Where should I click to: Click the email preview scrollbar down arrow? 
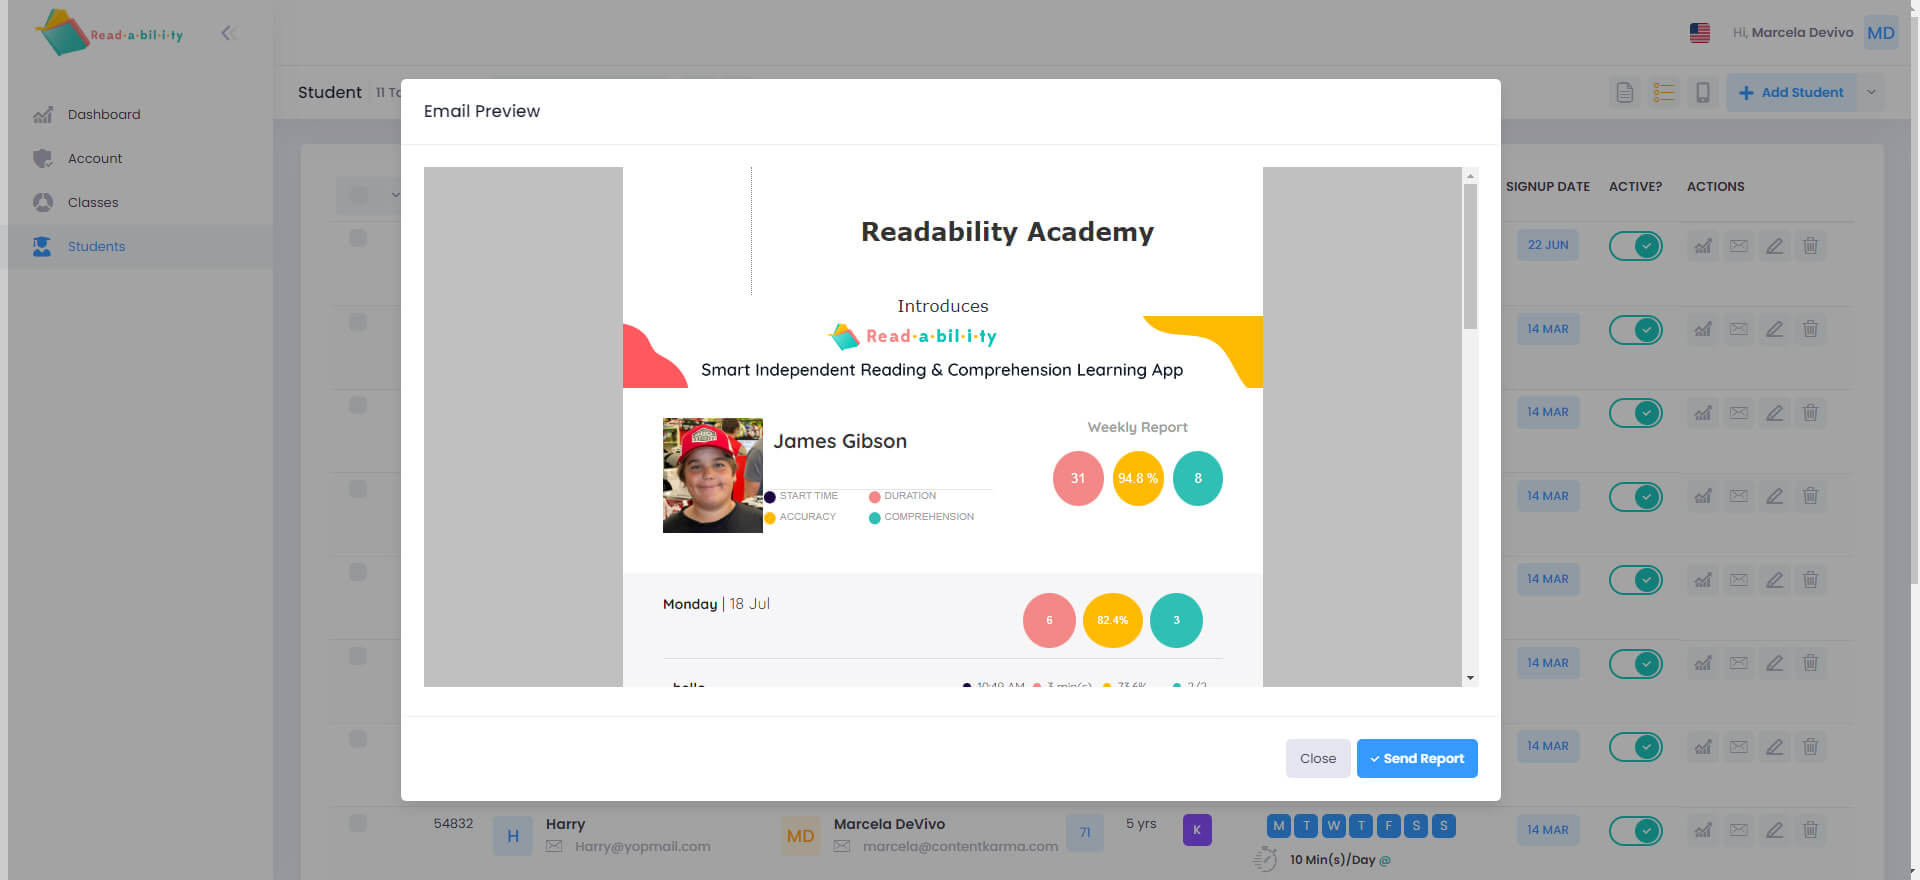[1470, 678]
